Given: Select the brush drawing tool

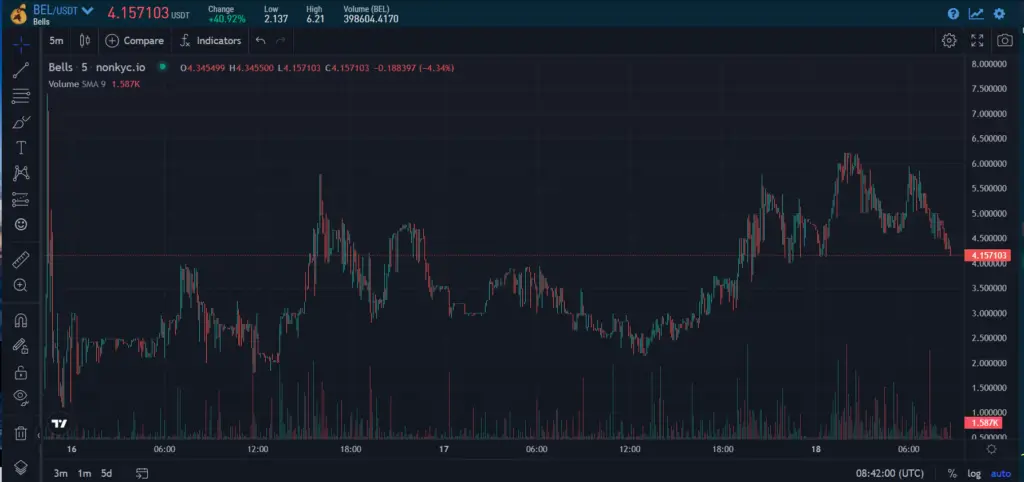Looking at the screenshot, I should tap(21, 122).
